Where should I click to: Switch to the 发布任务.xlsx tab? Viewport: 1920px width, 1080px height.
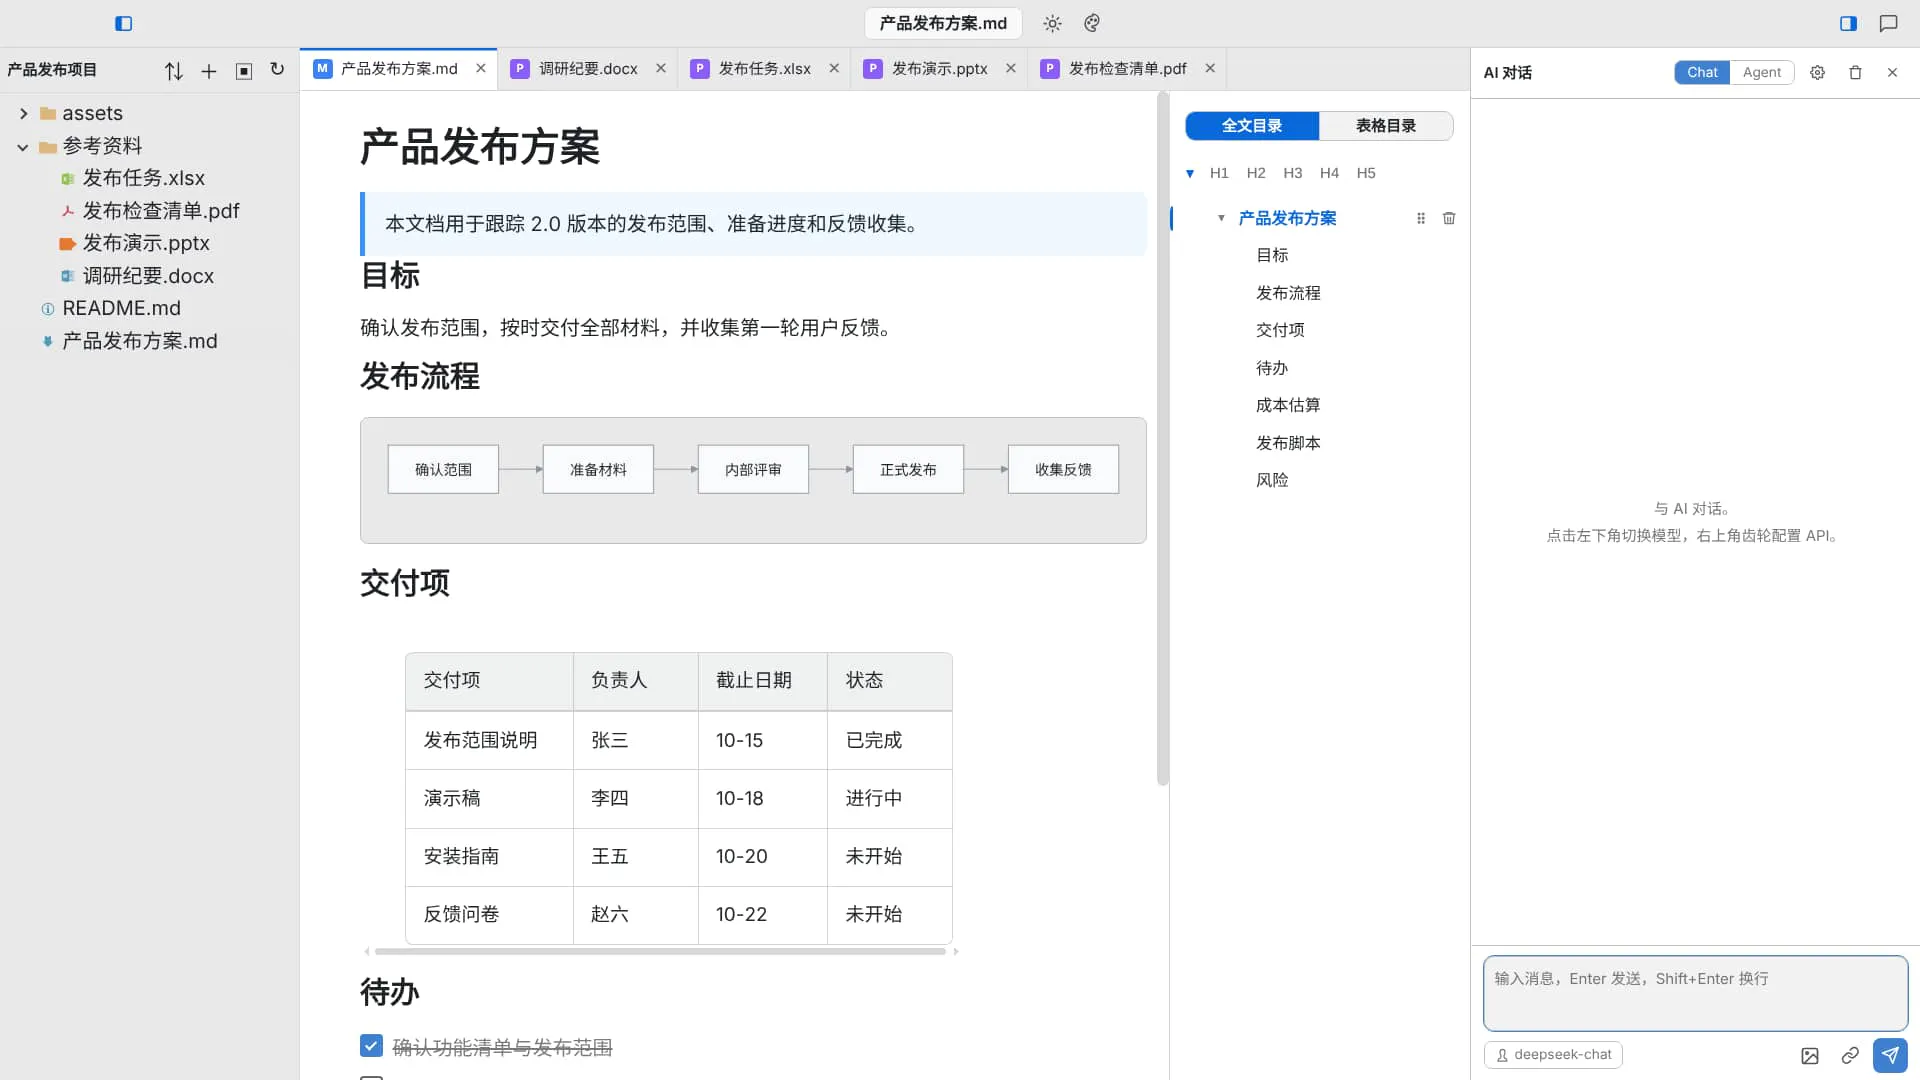(x=764, y=69)
